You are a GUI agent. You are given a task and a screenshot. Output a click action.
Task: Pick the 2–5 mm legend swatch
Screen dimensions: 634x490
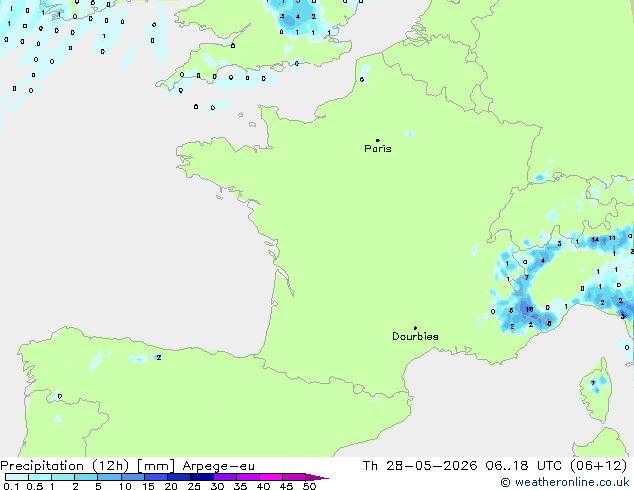pyautogui.click(x=86, y=477)
